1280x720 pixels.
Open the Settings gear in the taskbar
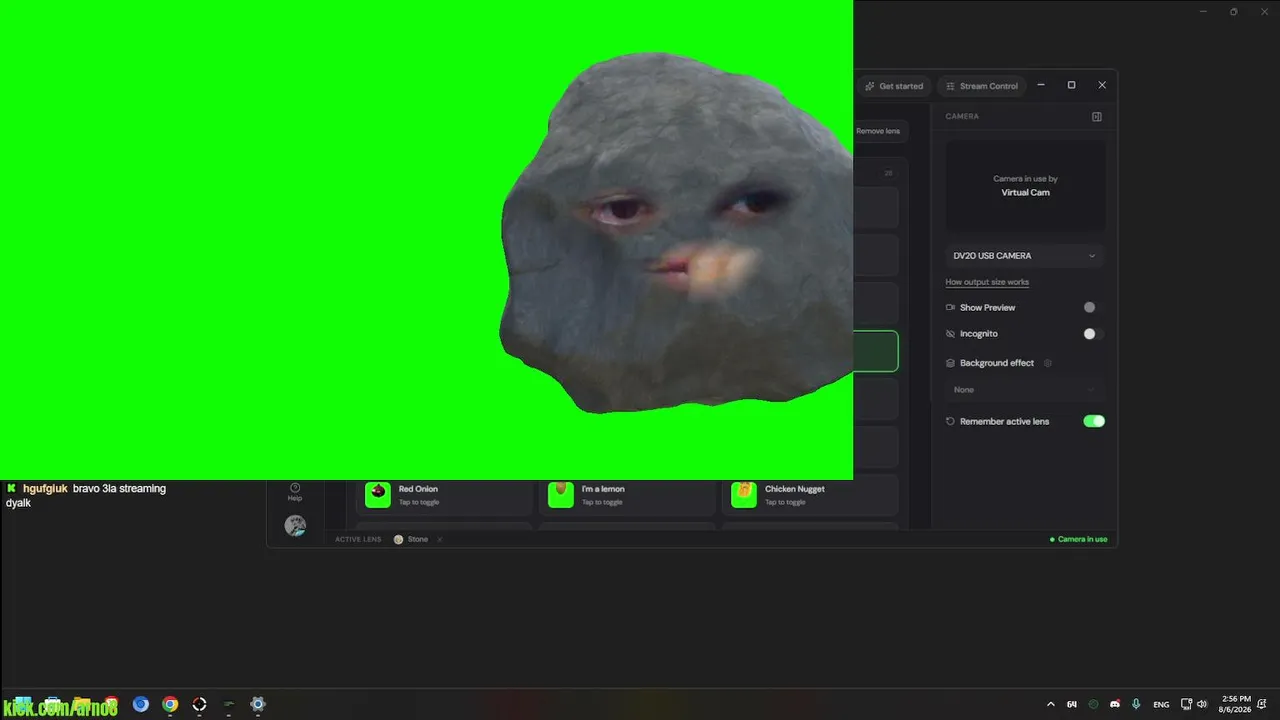click(x=257, y=704)
